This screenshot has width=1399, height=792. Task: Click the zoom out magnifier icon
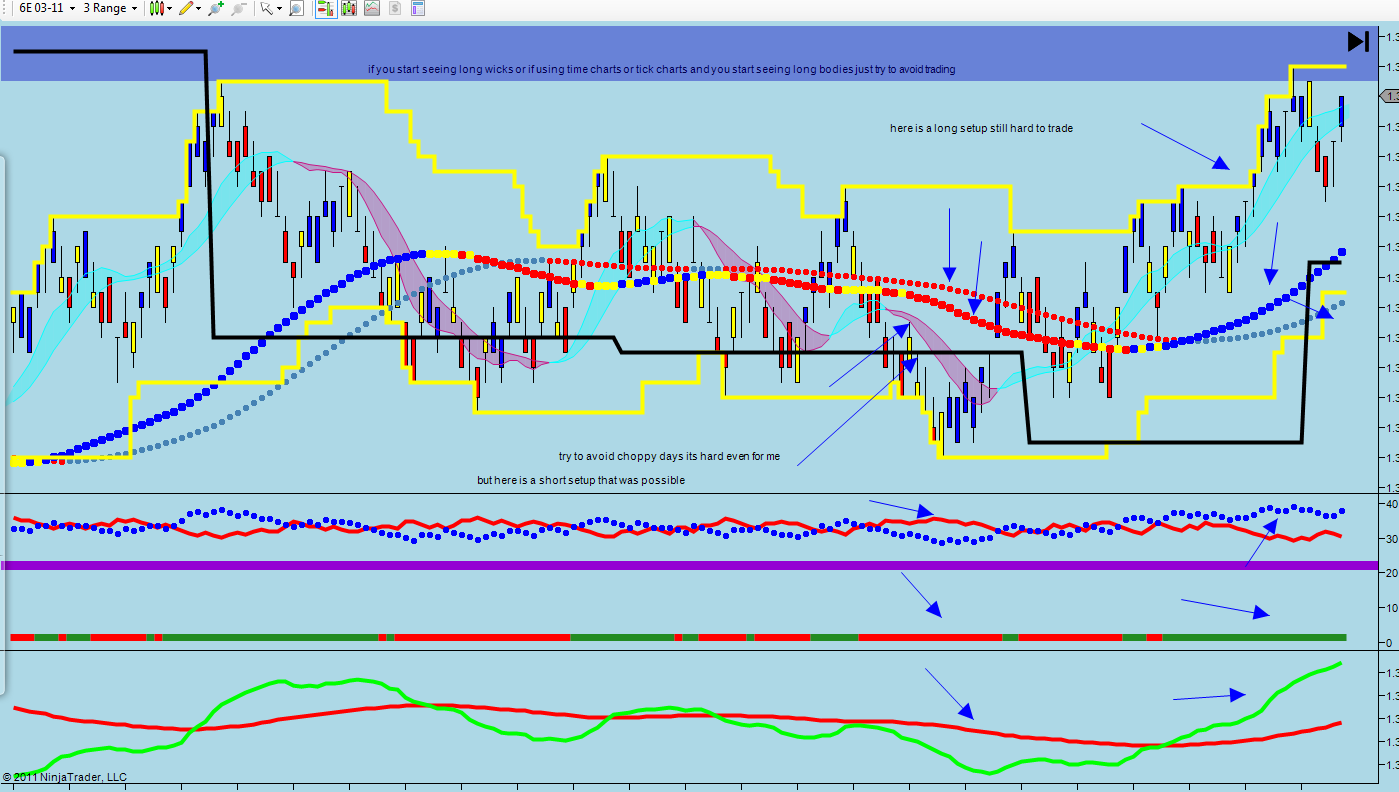point(238,8)
